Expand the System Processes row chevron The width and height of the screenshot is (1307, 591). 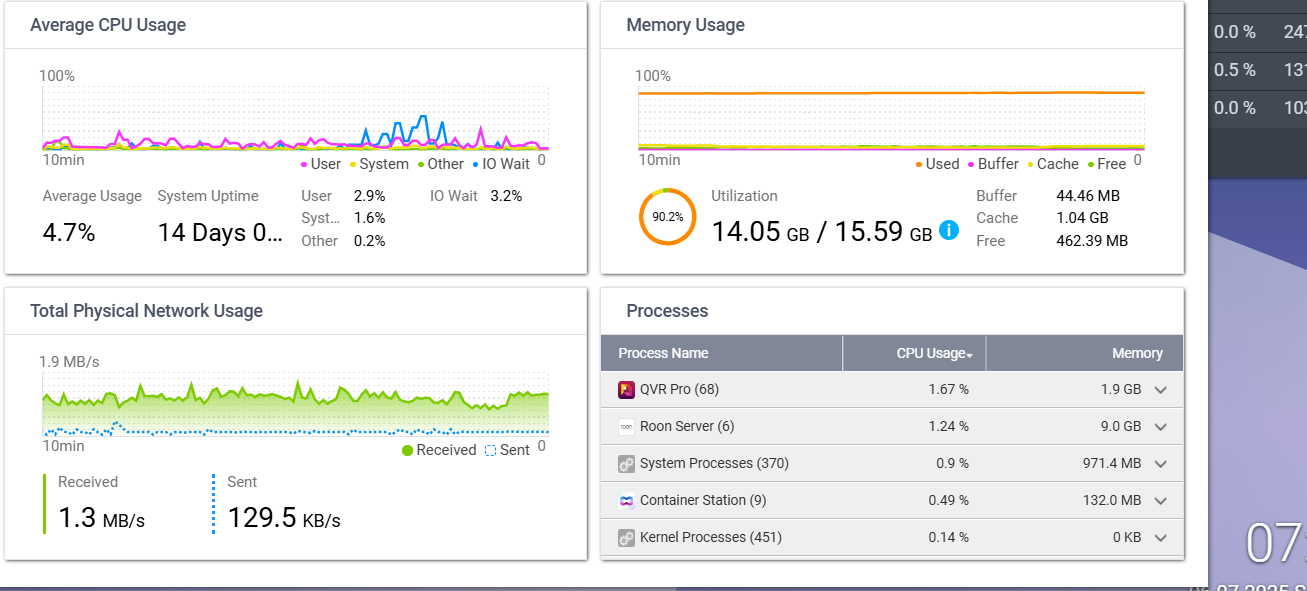click(x=1161, y=464)
